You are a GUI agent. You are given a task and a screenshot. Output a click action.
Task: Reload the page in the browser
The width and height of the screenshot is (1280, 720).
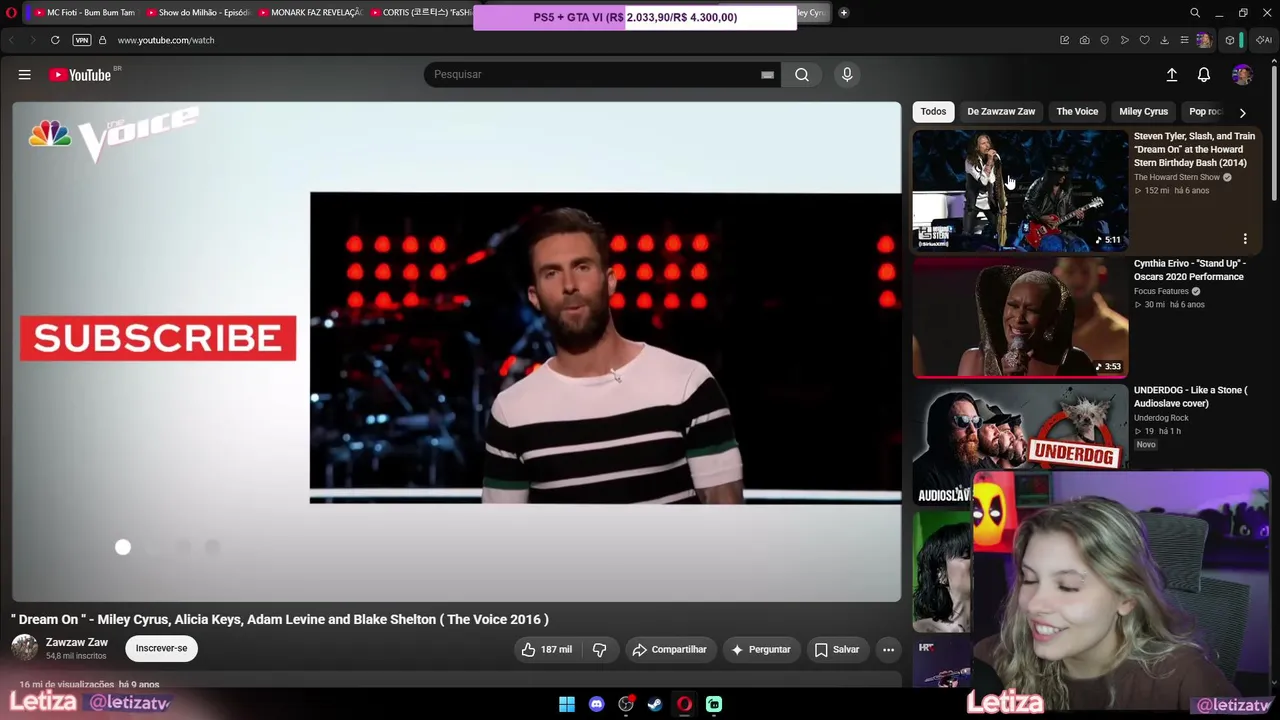tap(55, 40)
